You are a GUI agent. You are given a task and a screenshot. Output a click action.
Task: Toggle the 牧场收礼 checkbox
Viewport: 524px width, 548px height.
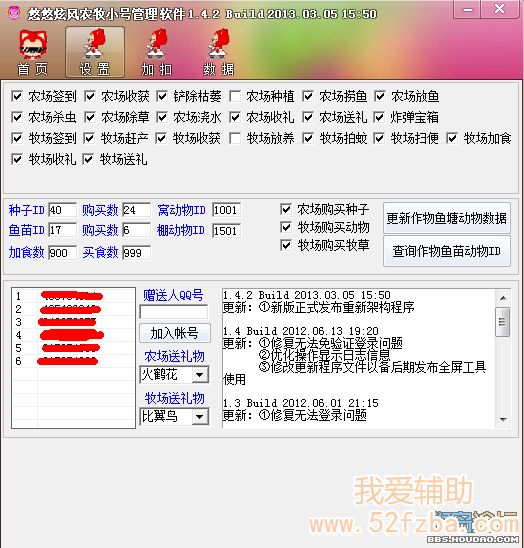(x=17, y=159)
